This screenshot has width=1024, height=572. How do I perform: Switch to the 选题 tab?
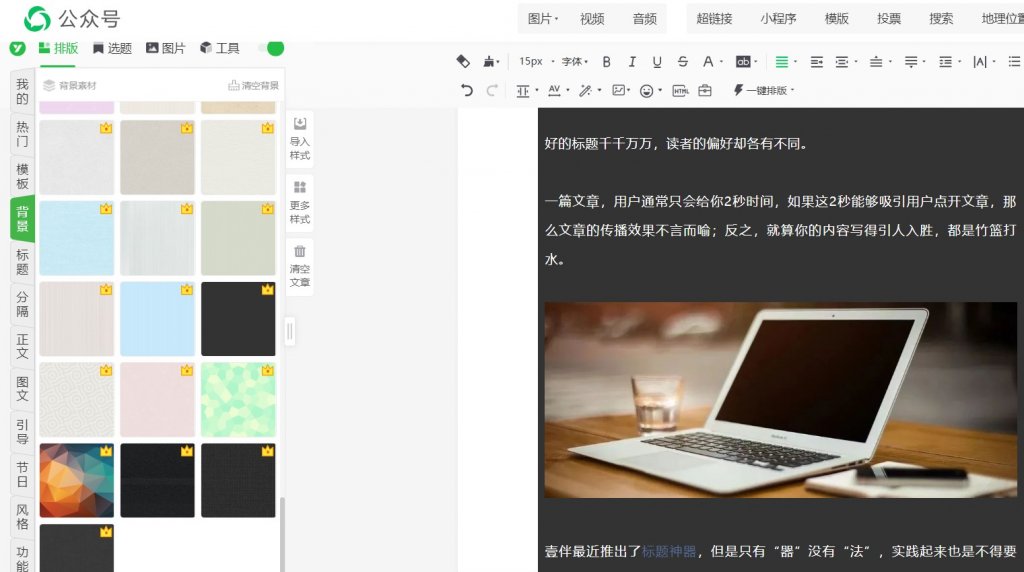(112, 48)
